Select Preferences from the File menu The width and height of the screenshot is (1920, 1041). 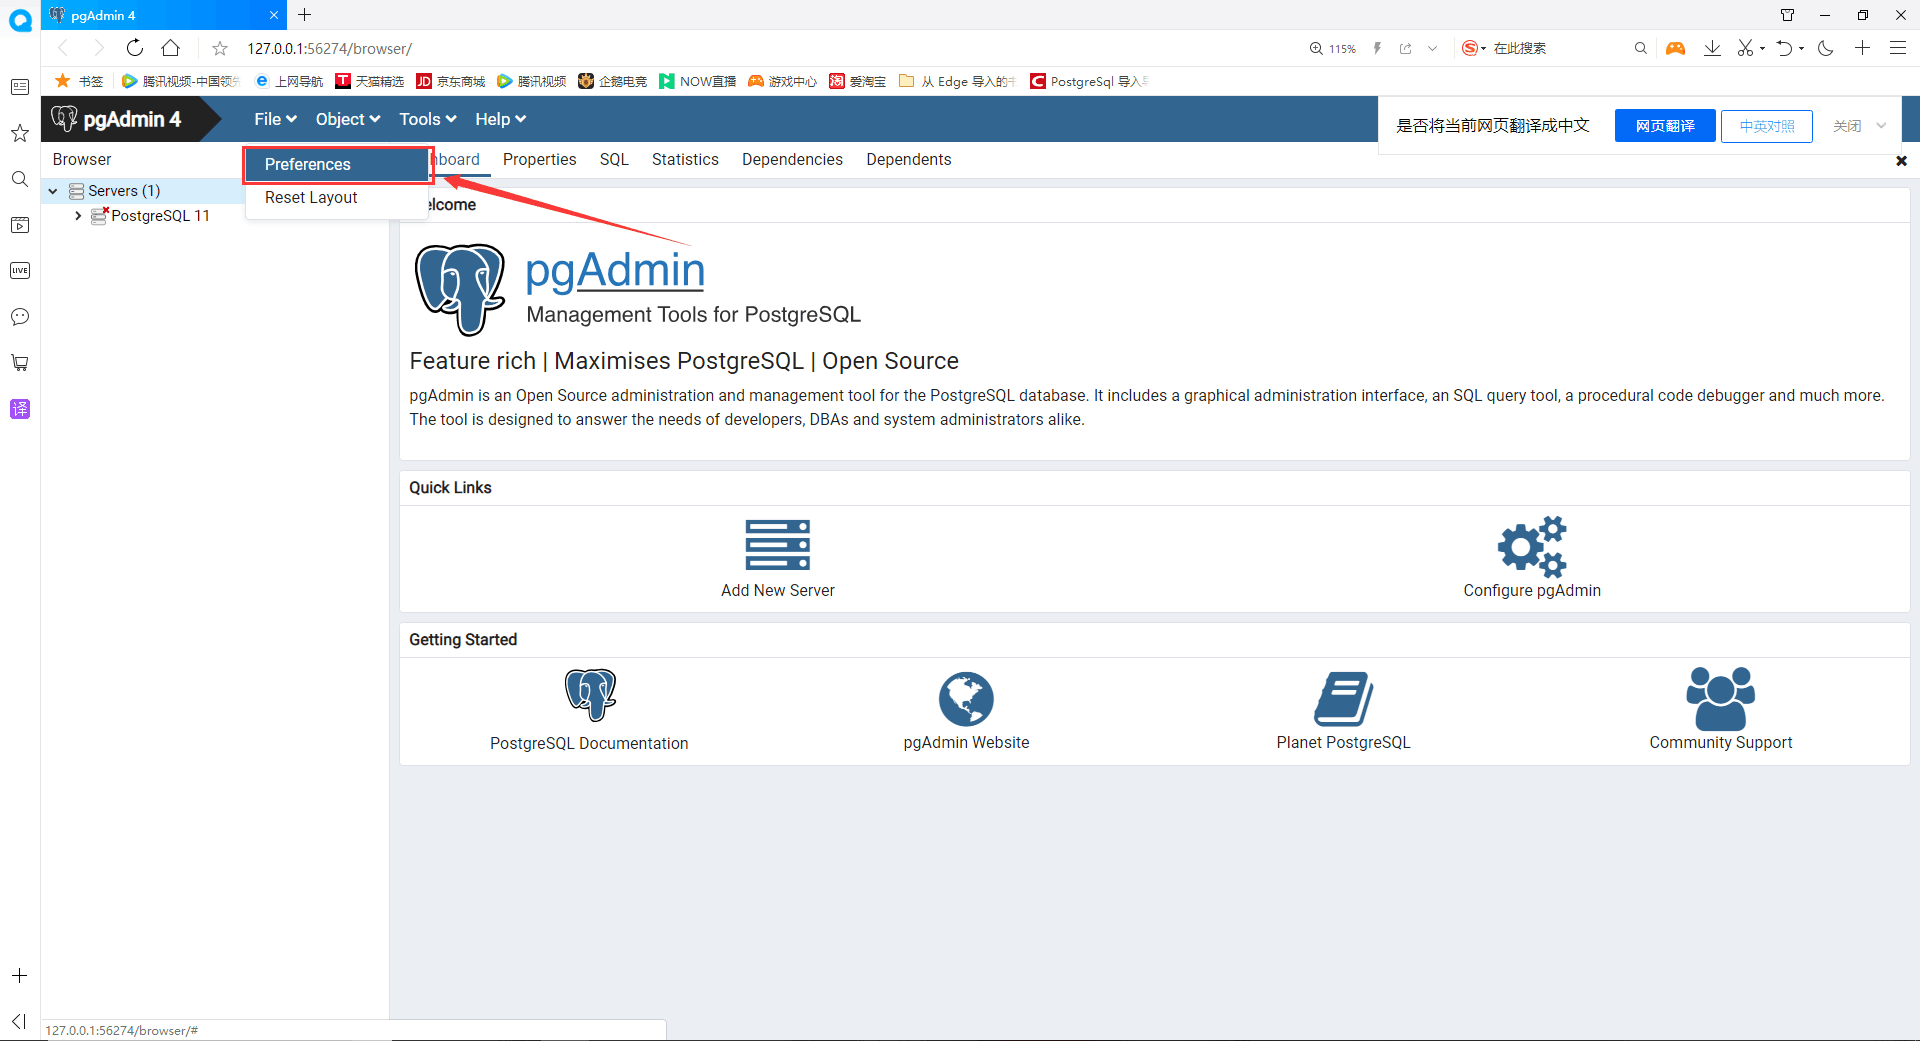pos(338,165)
